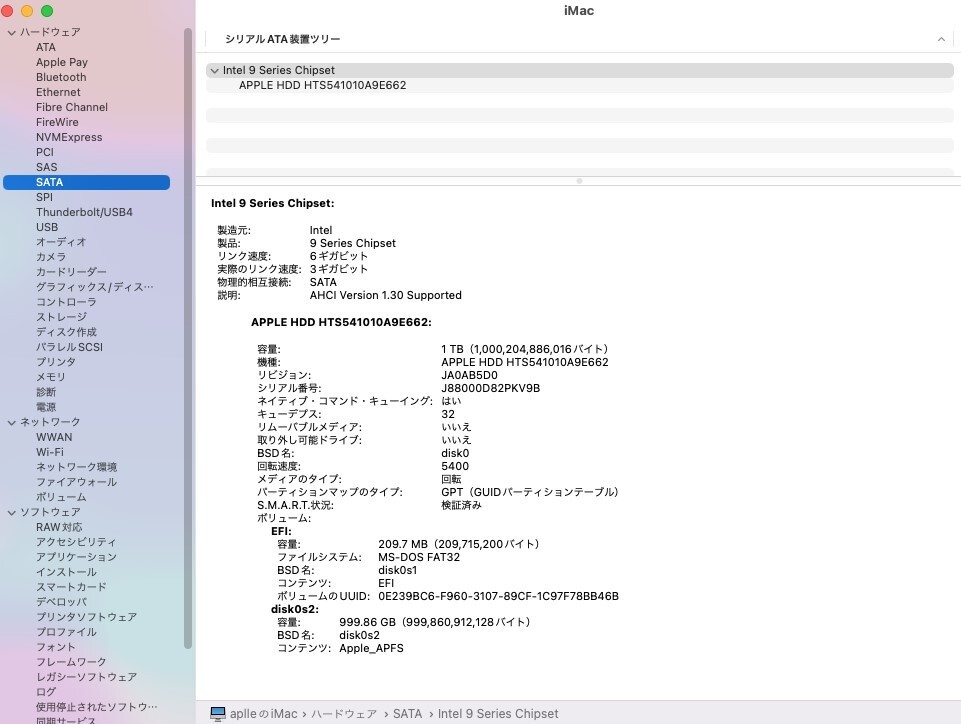Image resolution: width=961 pixels, height=724 pixels.
Task: Open WWAN in the network section
Action: (54, 437)
